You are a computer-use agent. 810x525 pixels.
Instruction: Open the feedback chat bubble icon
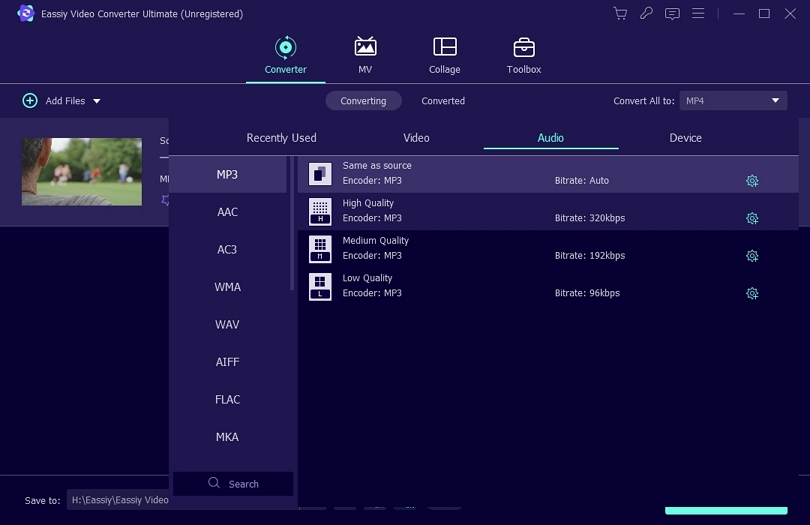pyautogui.click(x=672, y=13)
